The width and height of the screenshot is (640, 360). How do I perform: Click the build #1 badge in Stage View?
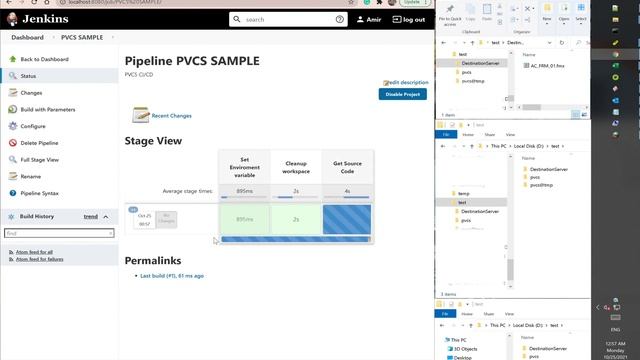click(133, 209)
